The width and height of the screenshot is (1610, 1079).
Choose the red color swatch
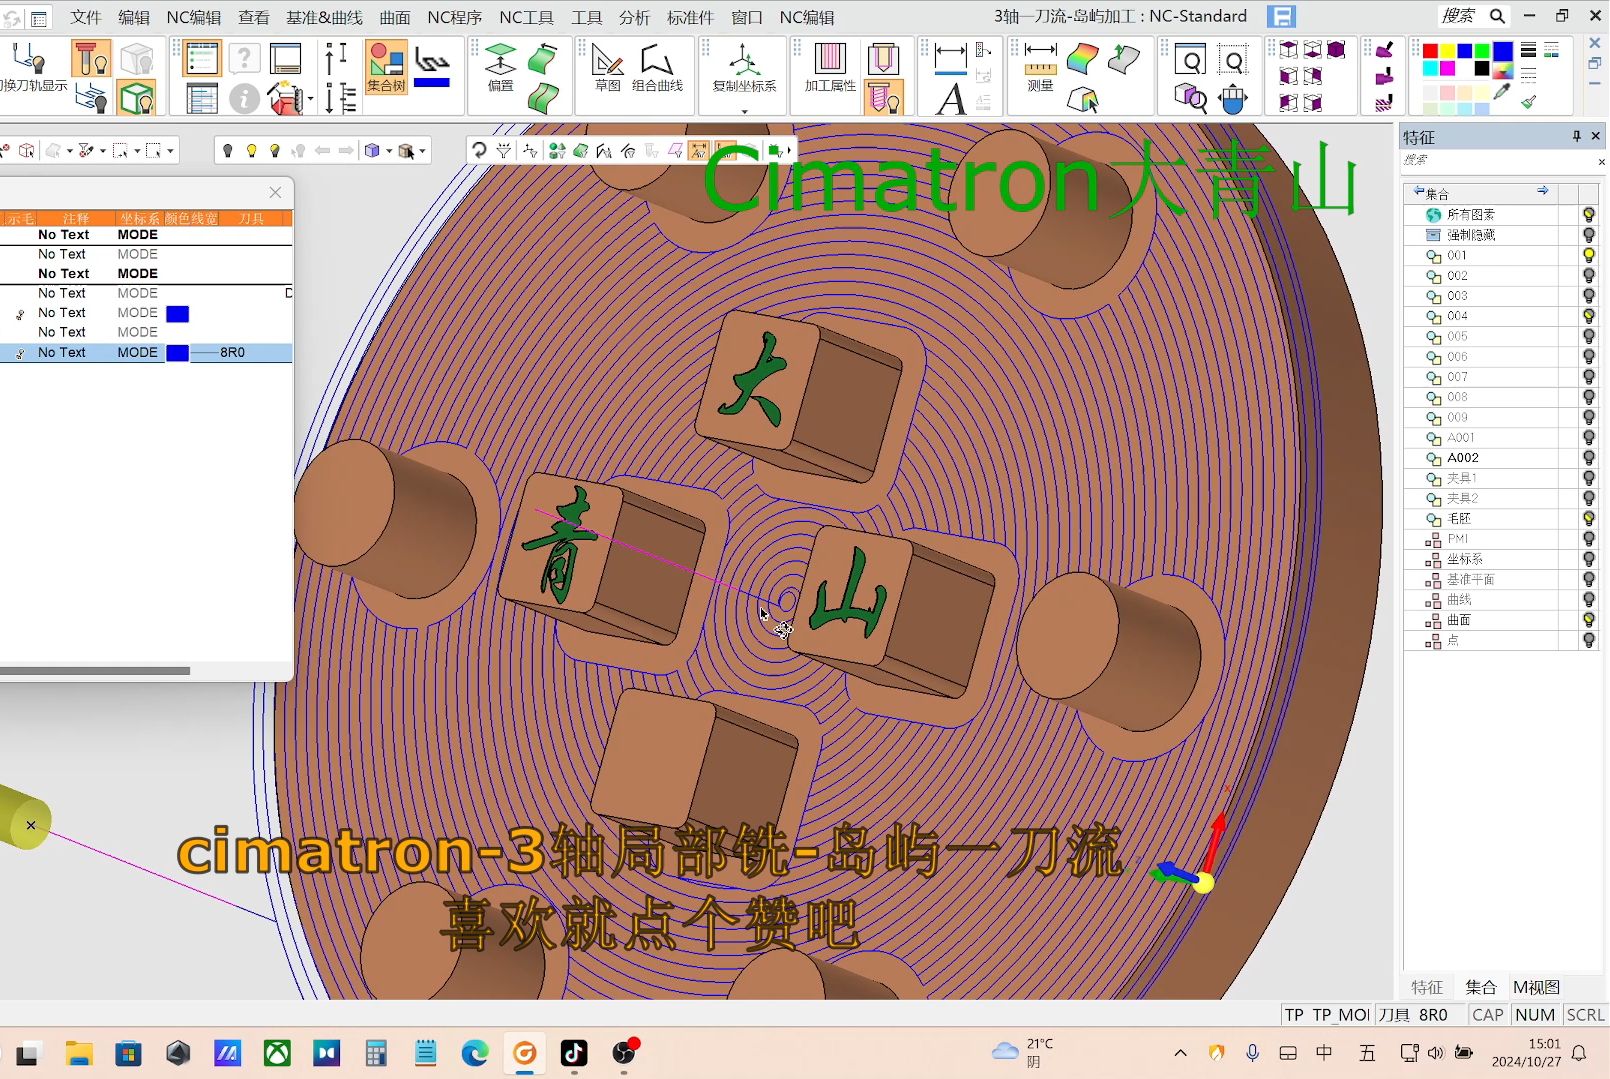pos(1430,51)
